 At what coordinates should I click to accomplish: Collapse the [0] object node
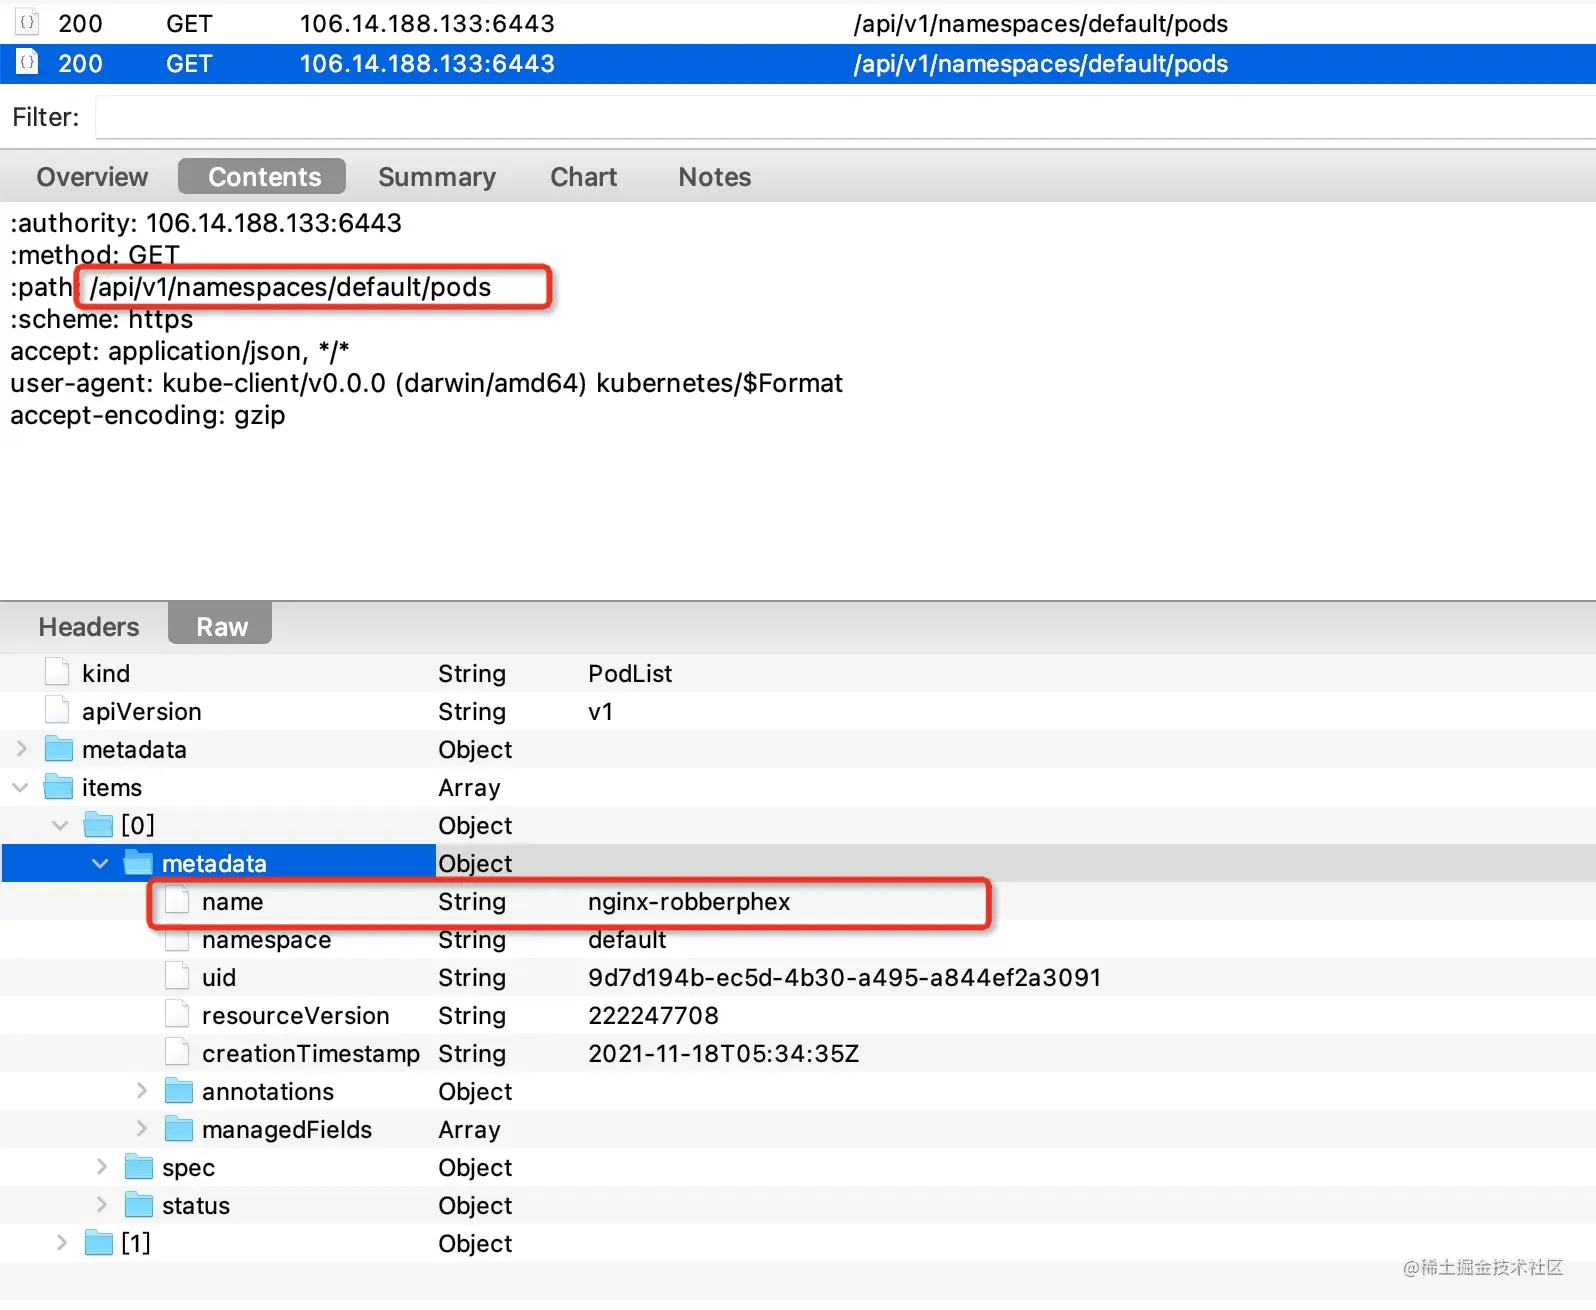tap(60, 825)
